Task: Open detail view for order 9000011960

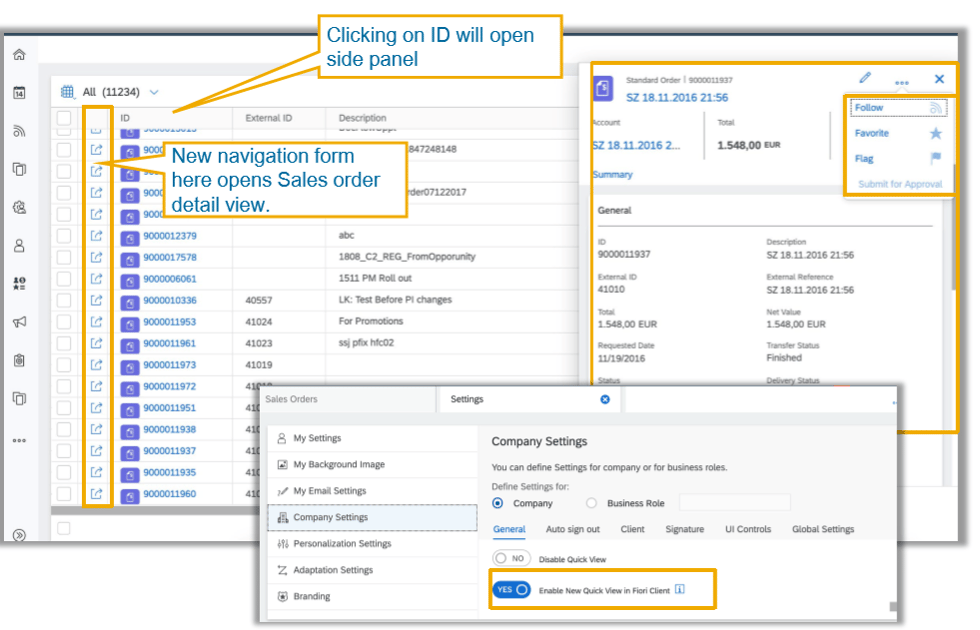Action: click(x=96, y=494)
